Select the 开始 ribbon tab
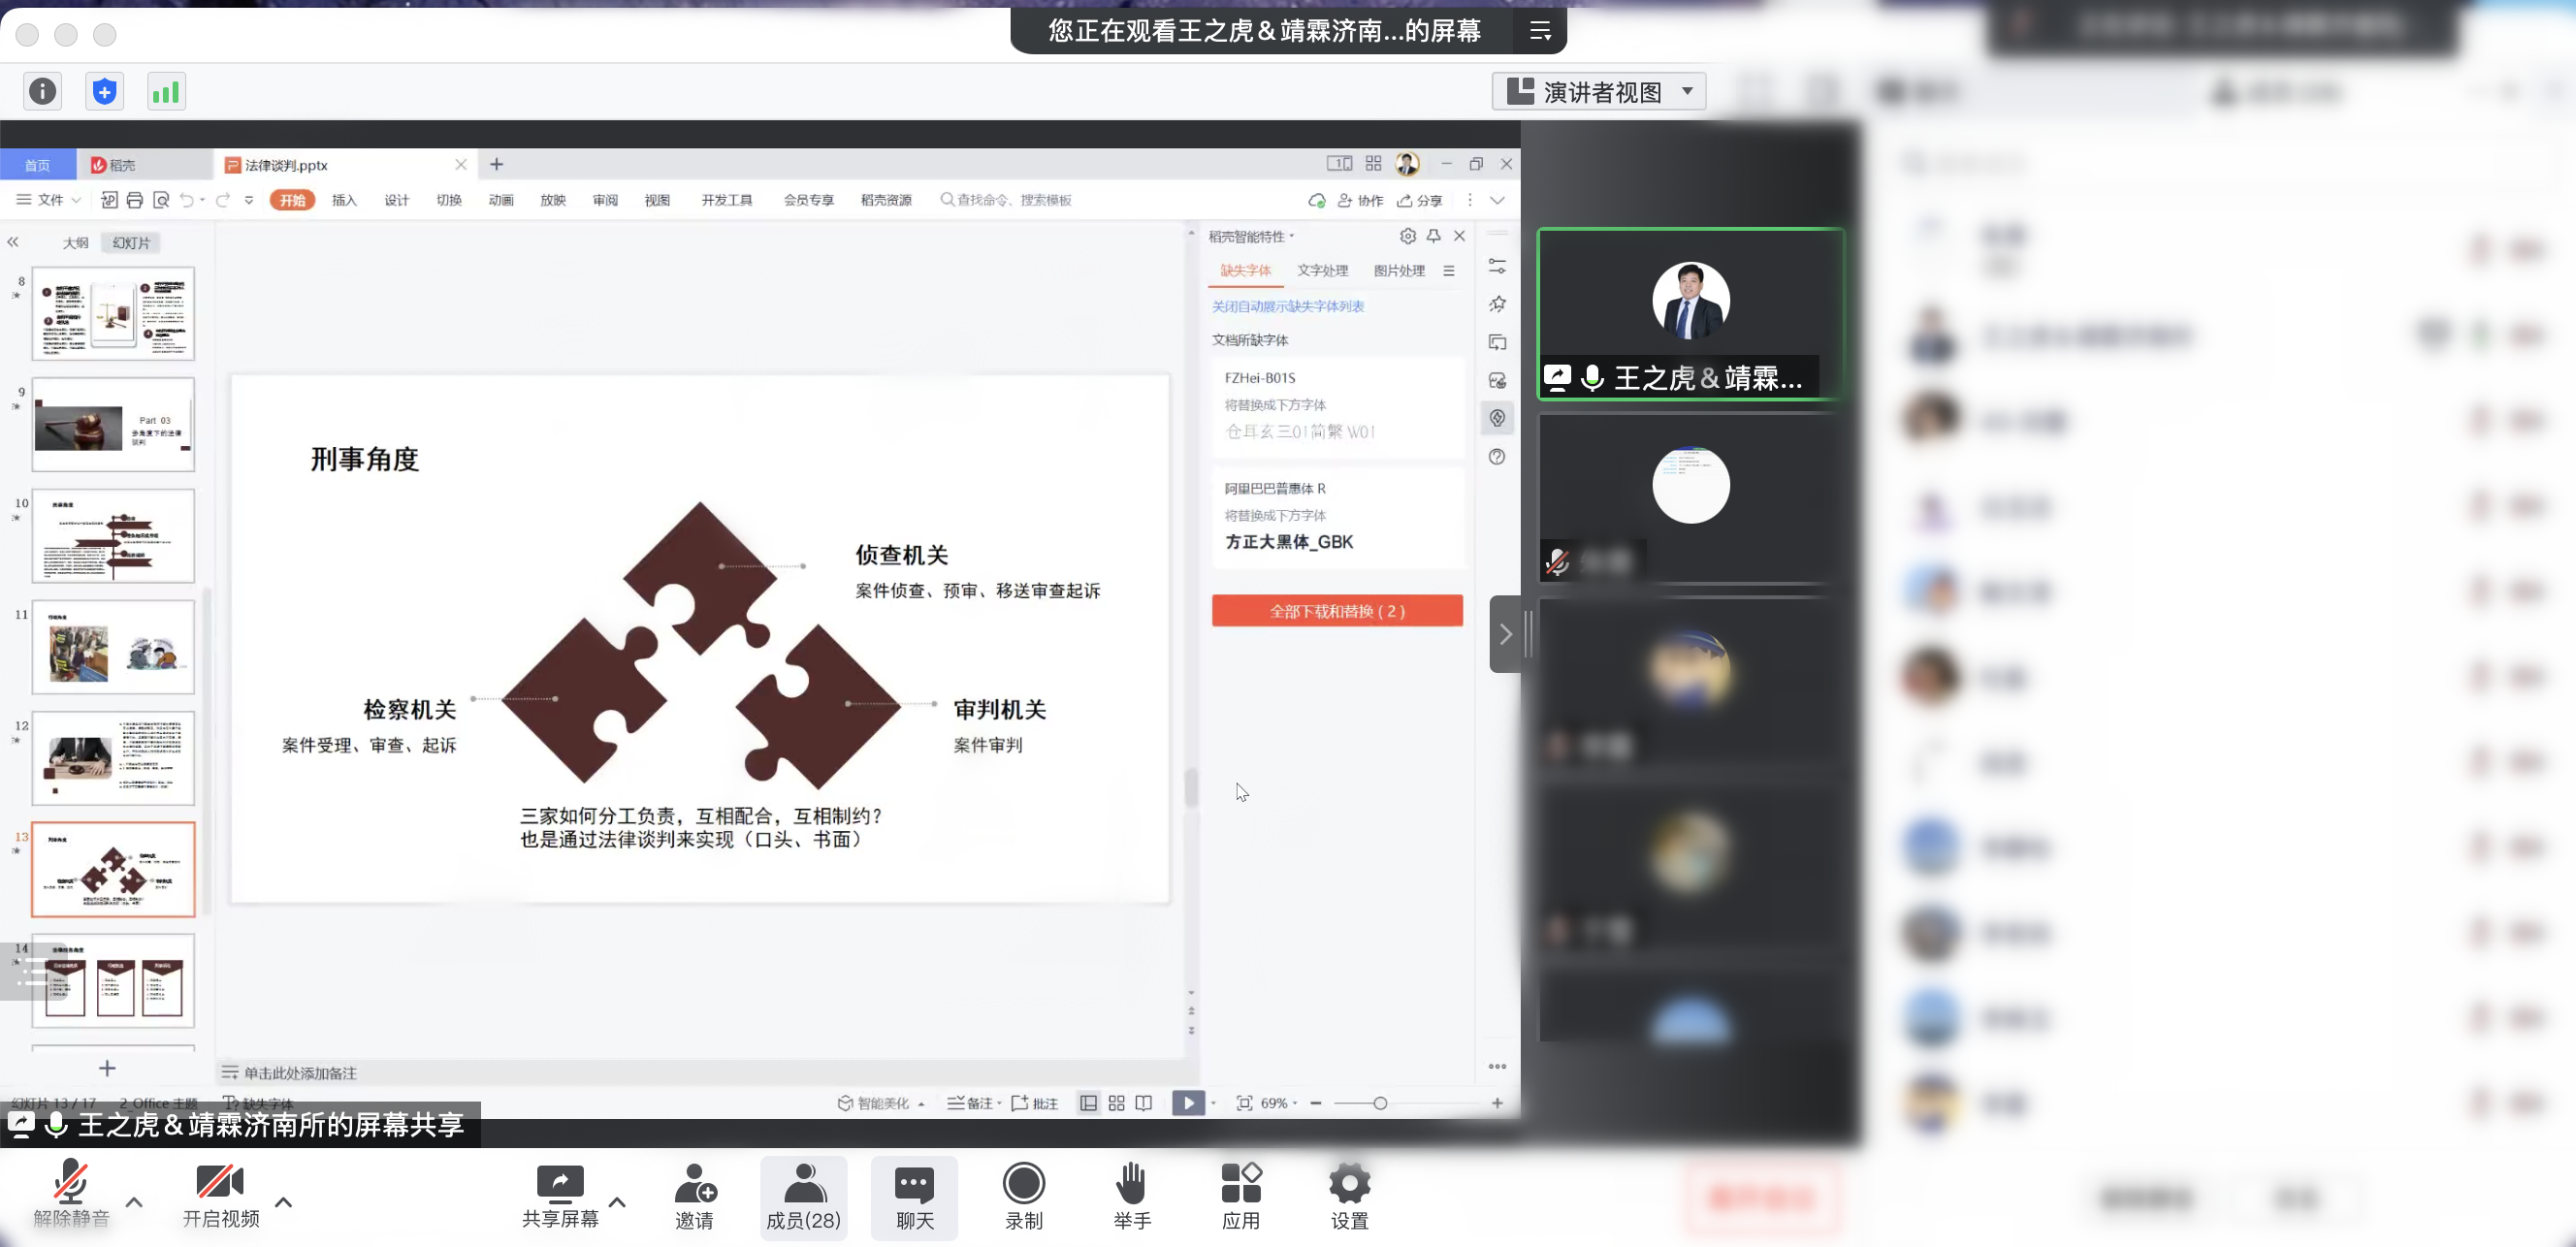 click(293, 200)
